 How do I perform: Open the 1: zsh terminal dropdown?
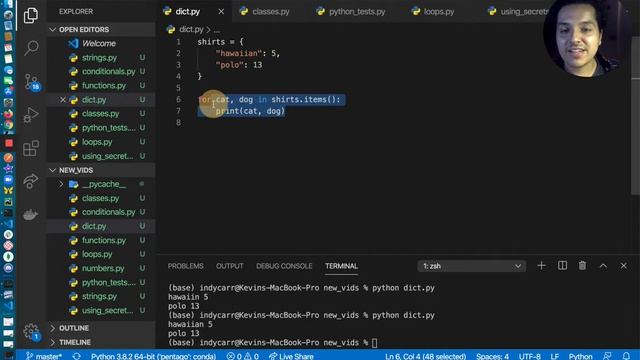pyautogui.click(x=471, y=266)
